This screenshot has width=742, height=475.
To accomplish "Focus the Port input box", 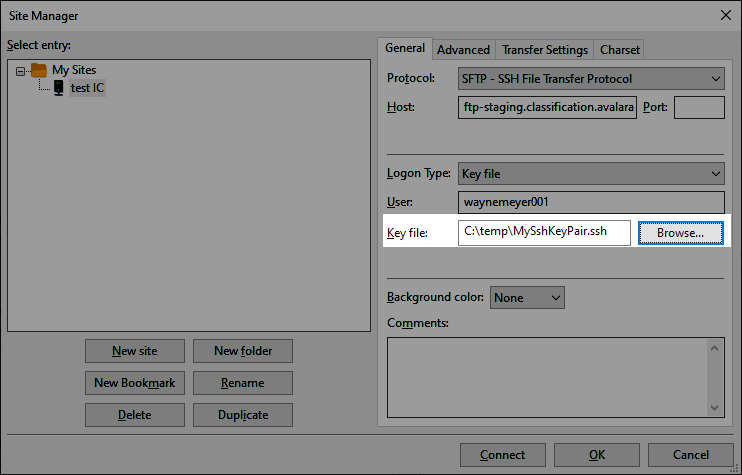I will 699,107.
